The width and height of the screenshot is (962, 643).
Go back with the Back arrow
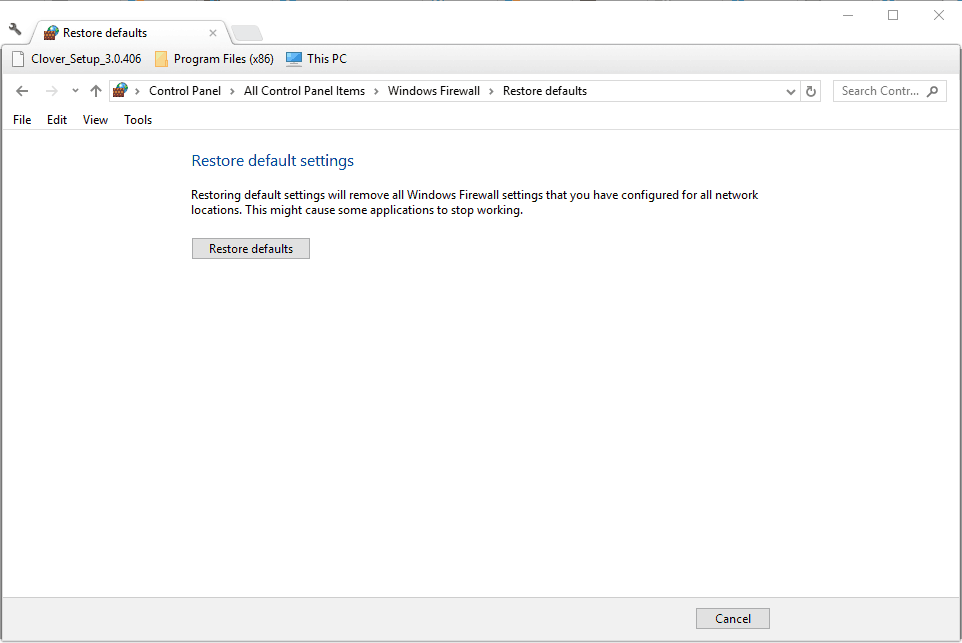click(22, 91)
